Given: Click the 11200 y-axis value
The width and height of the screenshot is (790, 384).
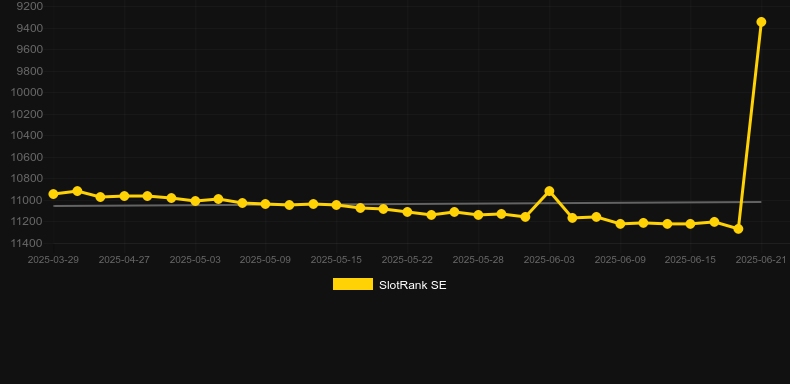Looking at the screenshot, I should coord(27,222).
